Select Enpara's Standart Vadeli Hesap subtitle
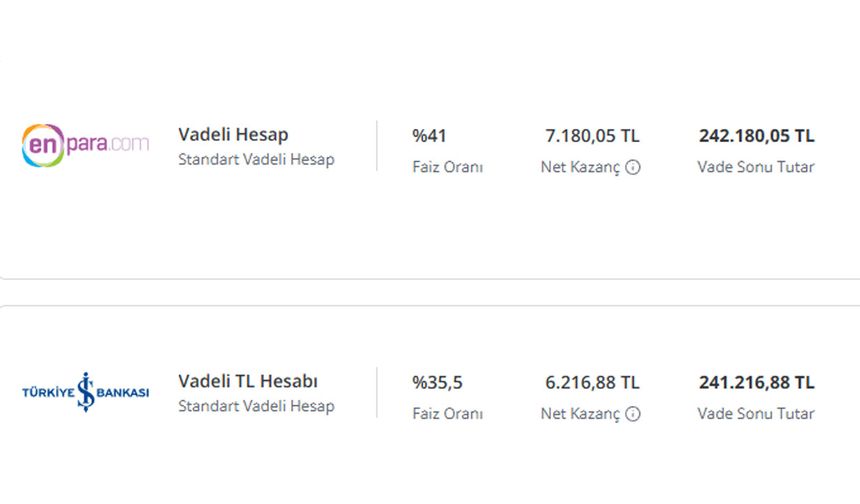 [256, 160]
